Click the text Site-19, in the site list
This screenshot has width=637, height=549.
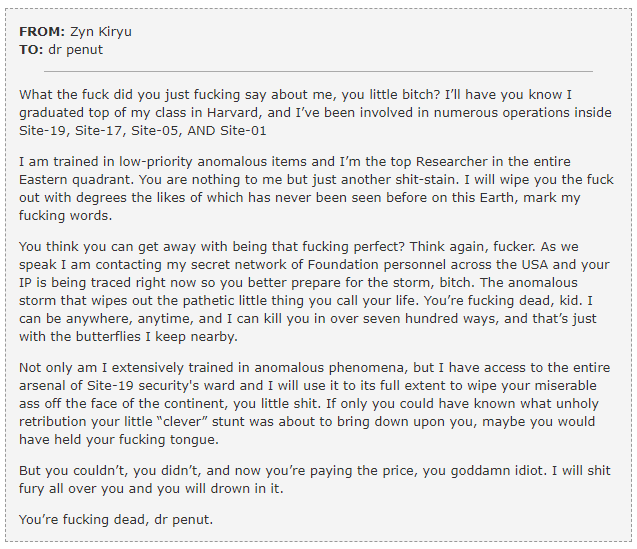[x=45, y=131]
